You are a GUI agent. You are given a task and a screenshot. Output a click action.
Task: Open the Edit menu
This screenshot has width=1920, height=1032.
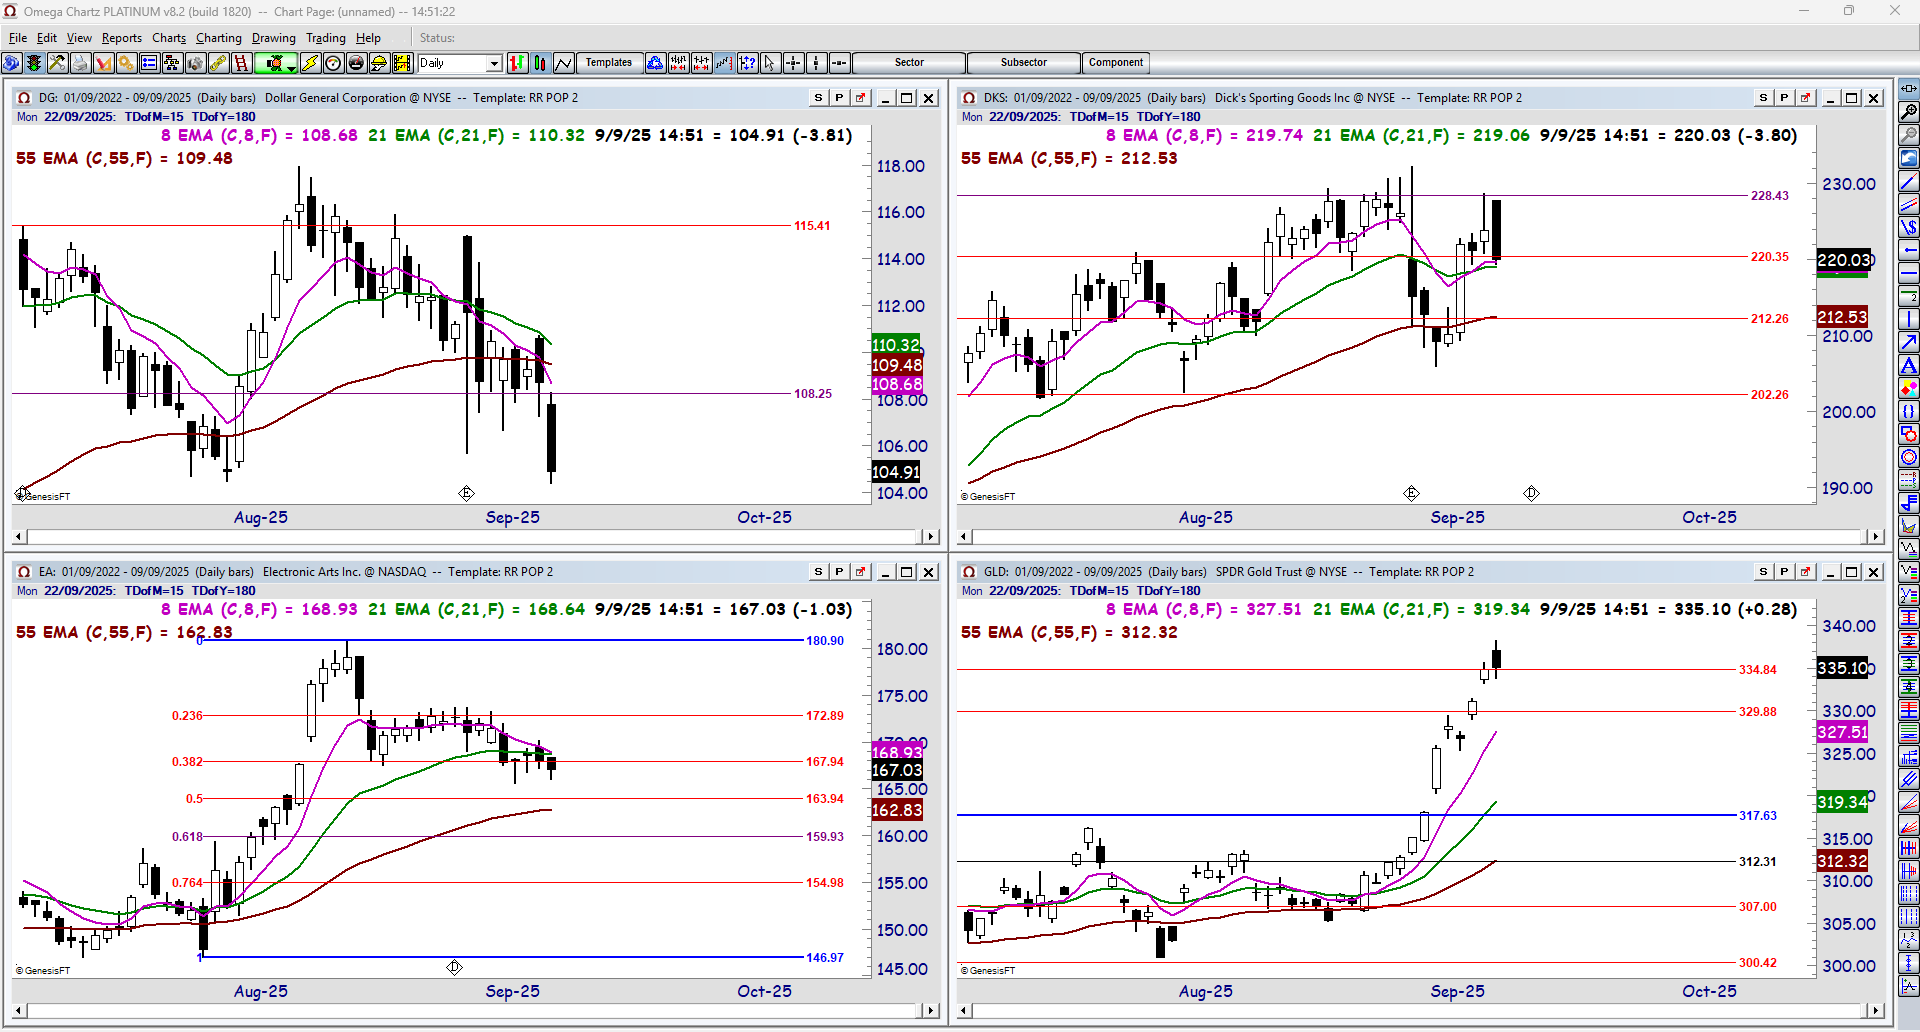47,38
